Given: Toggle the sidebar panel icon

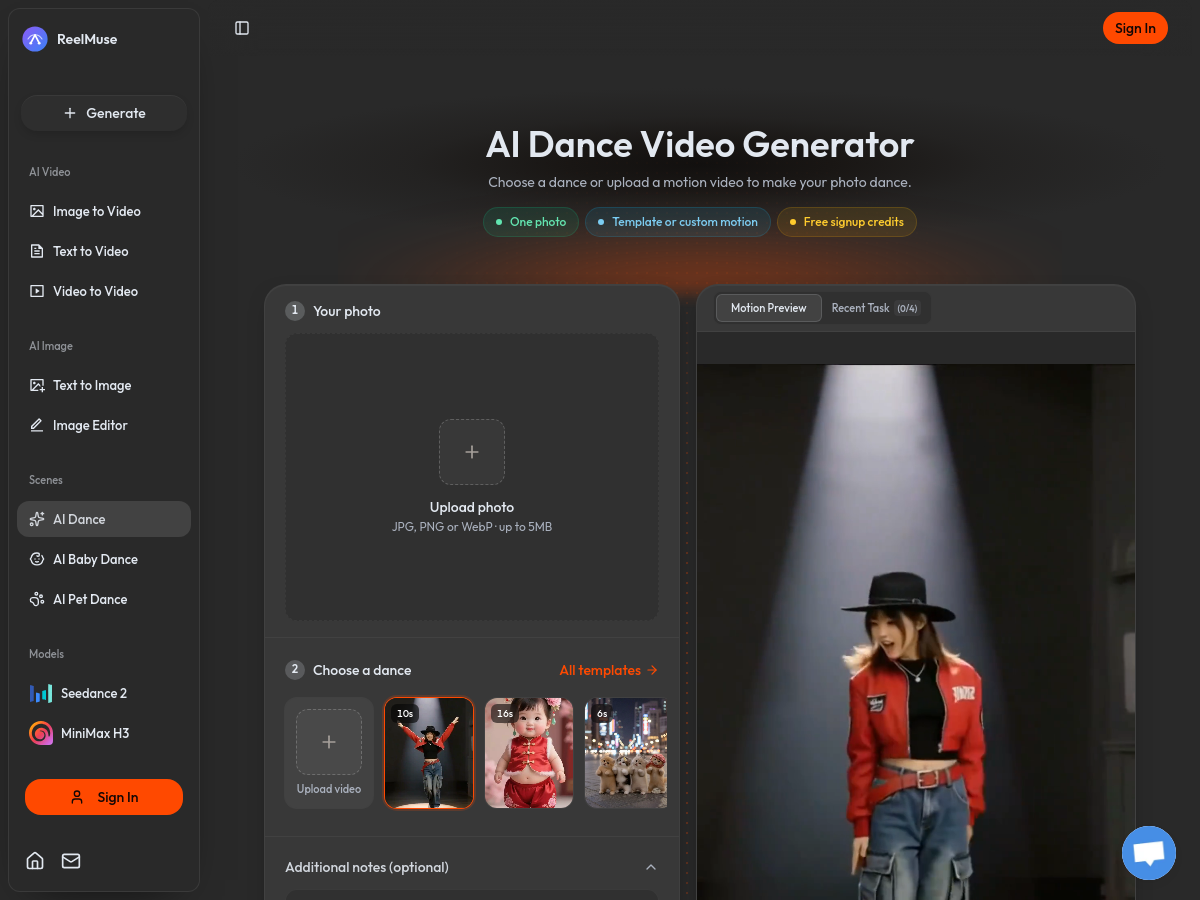Looking at the screenshot, I should coord(242,28).
